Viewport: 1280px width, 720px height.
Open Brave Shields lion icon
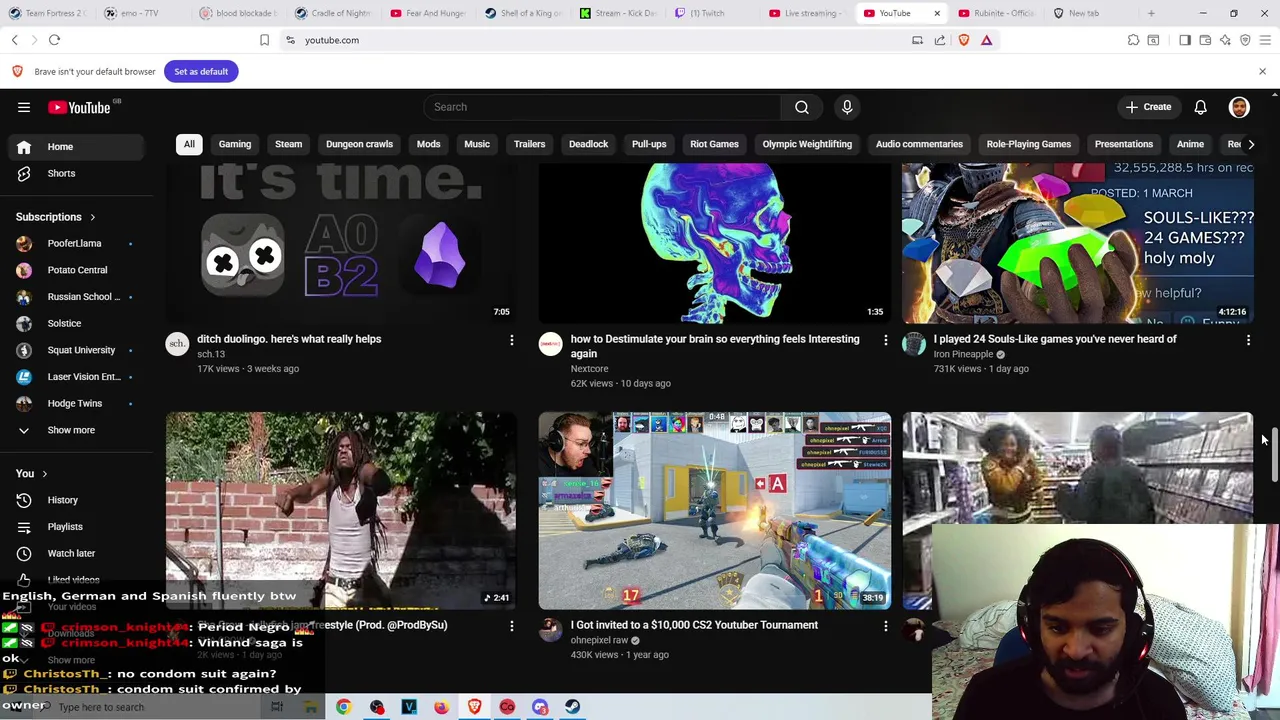click(x=963, y=40)
